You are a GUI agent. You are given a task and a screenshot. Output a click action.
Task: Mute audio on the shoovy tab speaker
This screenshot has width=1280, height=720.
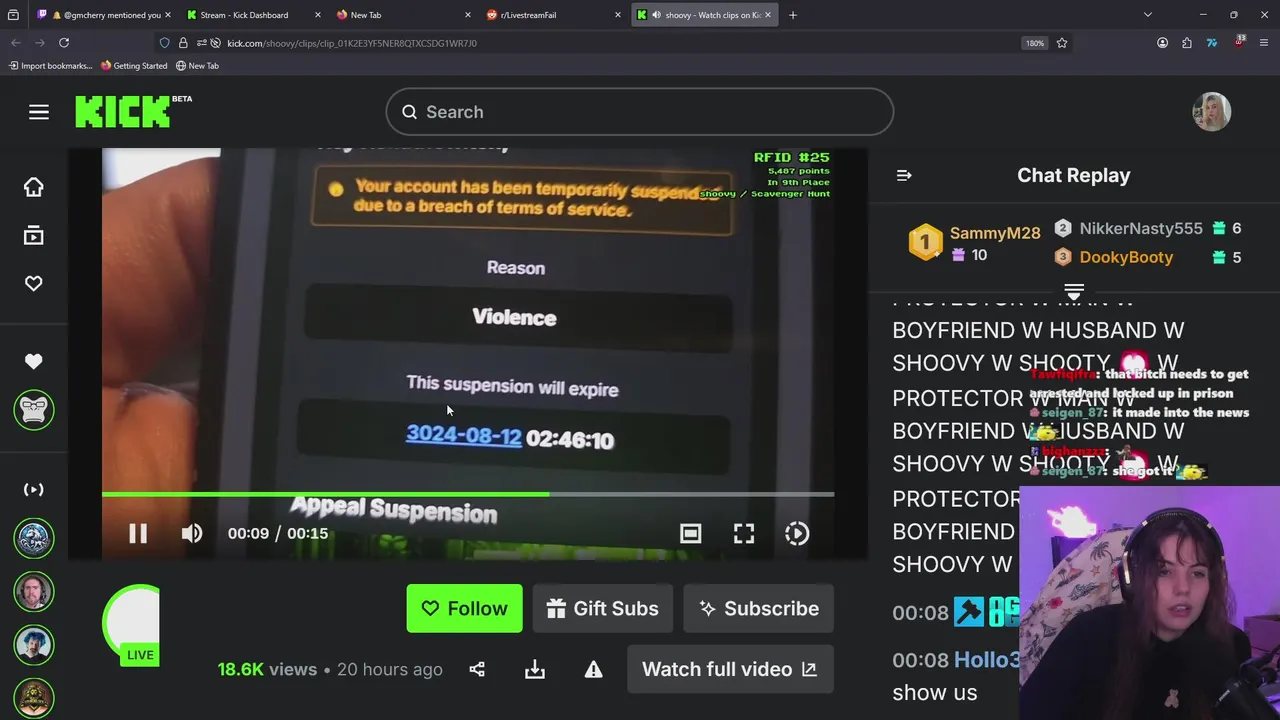[x=655, y=15]
